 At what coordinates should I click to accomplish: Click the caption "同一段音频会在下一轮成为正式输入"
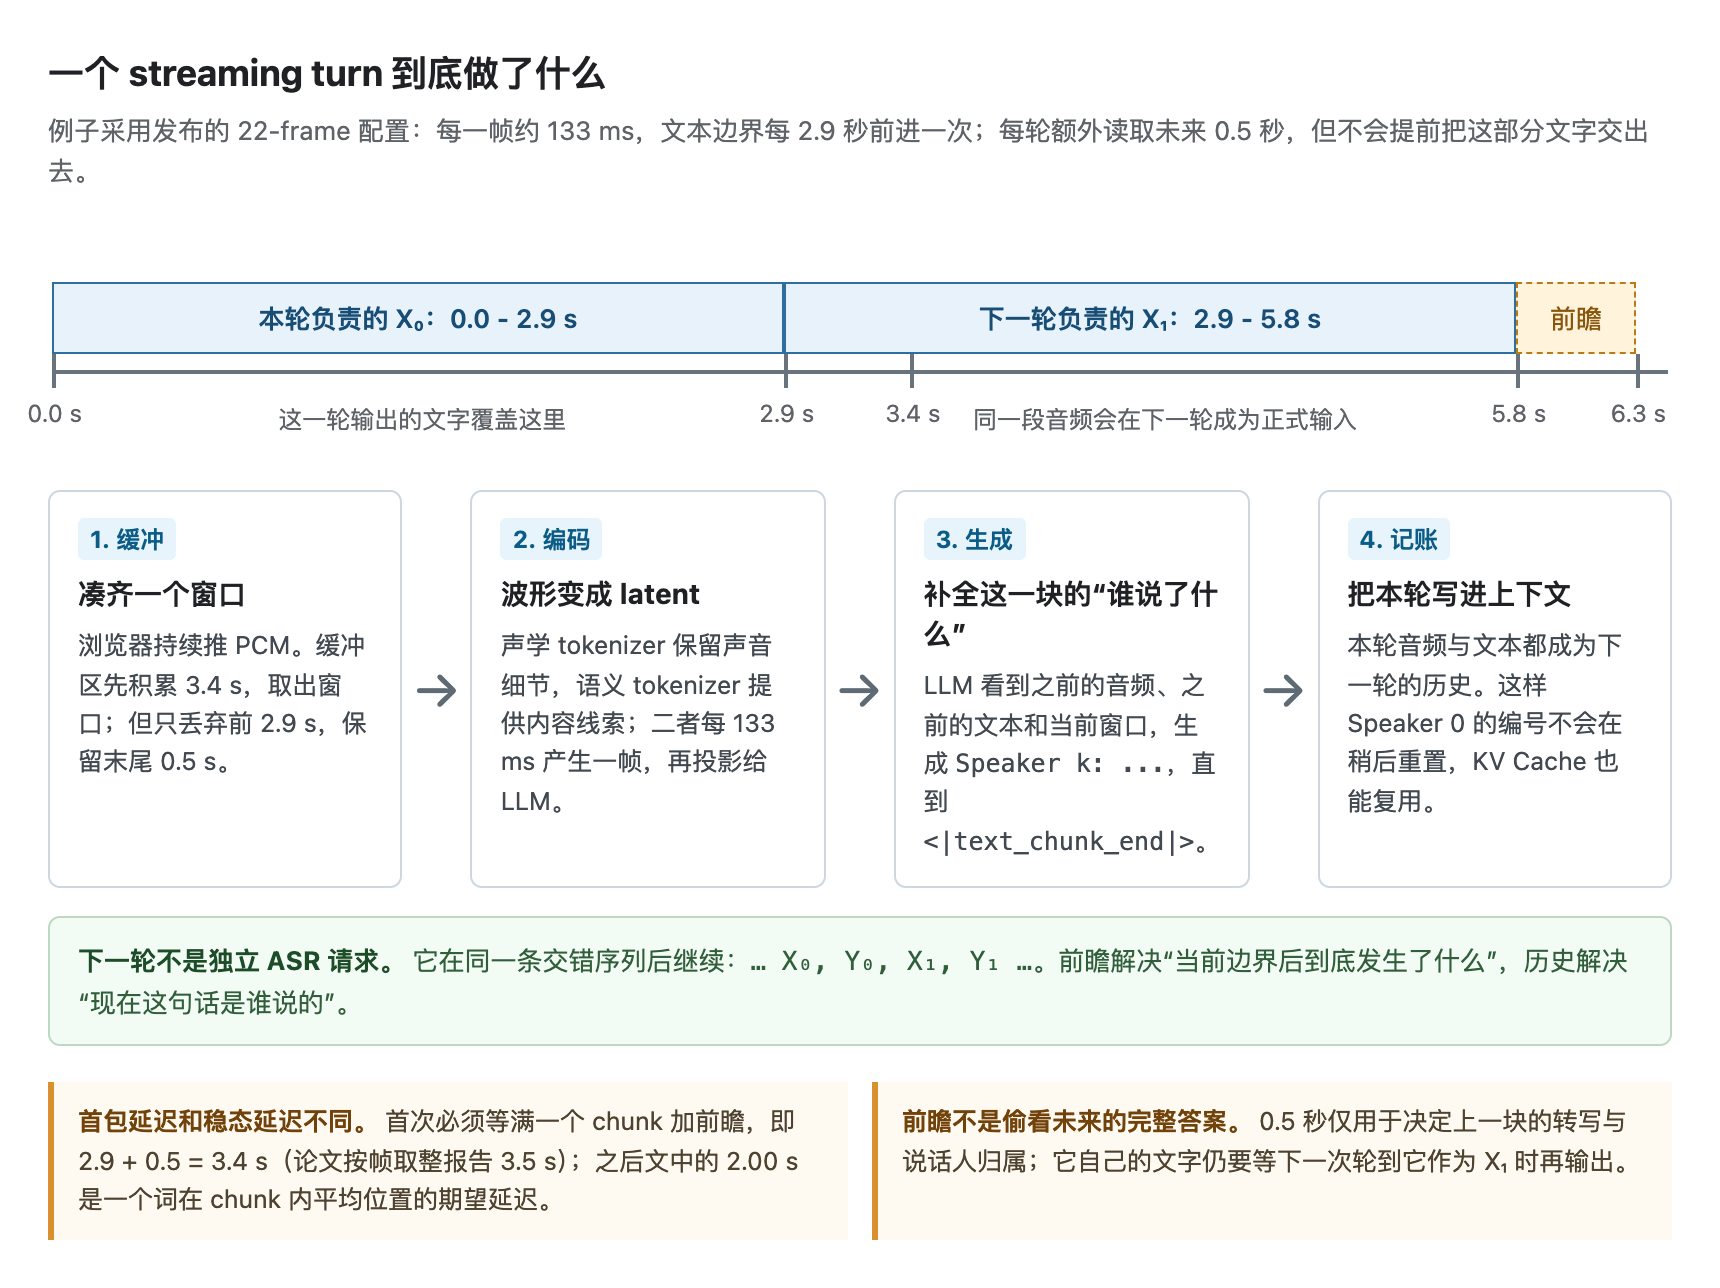click(1165, 419)
